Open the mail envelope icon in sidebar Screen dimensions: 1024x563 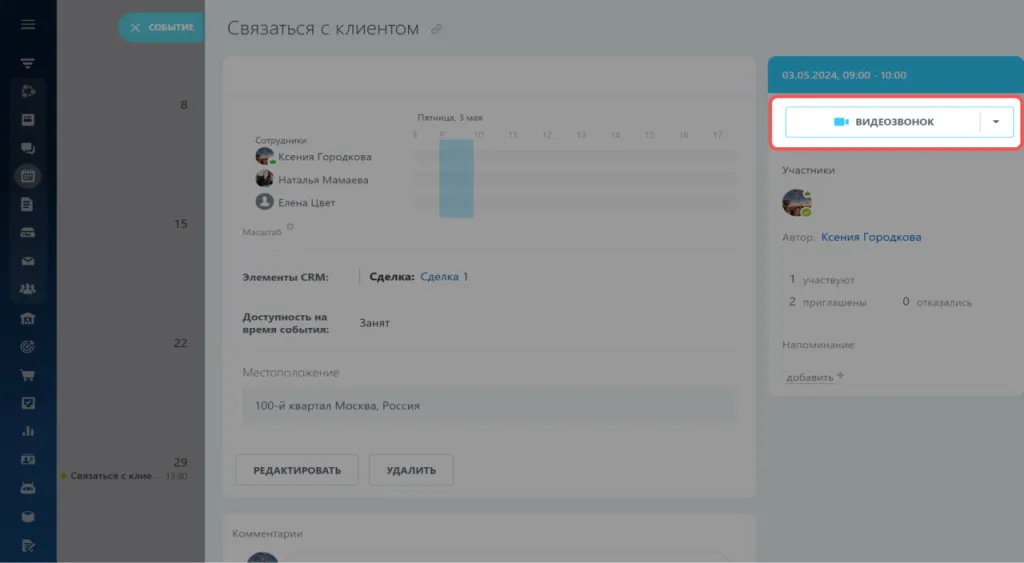27,261
